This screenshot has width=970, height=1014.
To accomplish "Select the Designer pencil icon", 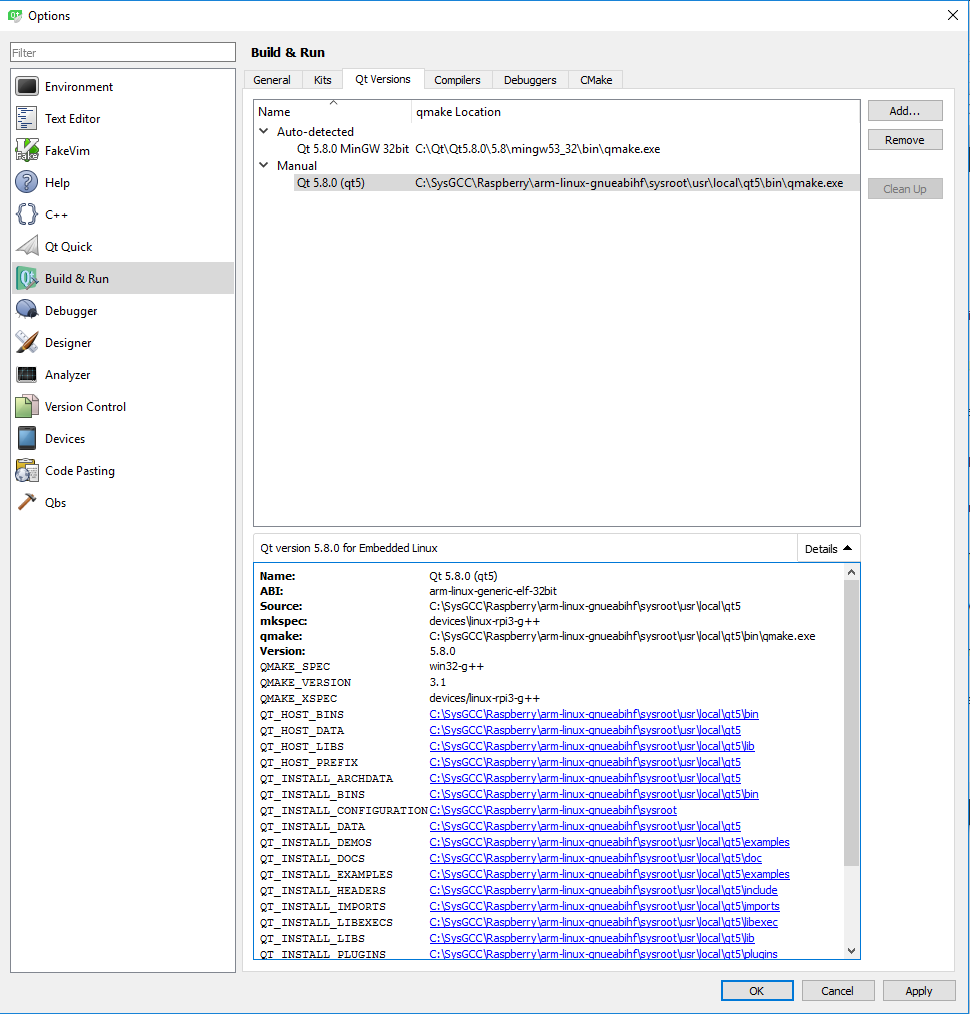I will (27, 342).
